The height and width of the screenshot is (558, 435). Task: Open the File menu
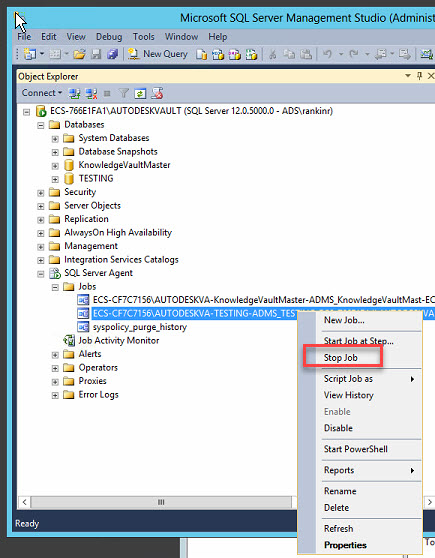(24, 37)
